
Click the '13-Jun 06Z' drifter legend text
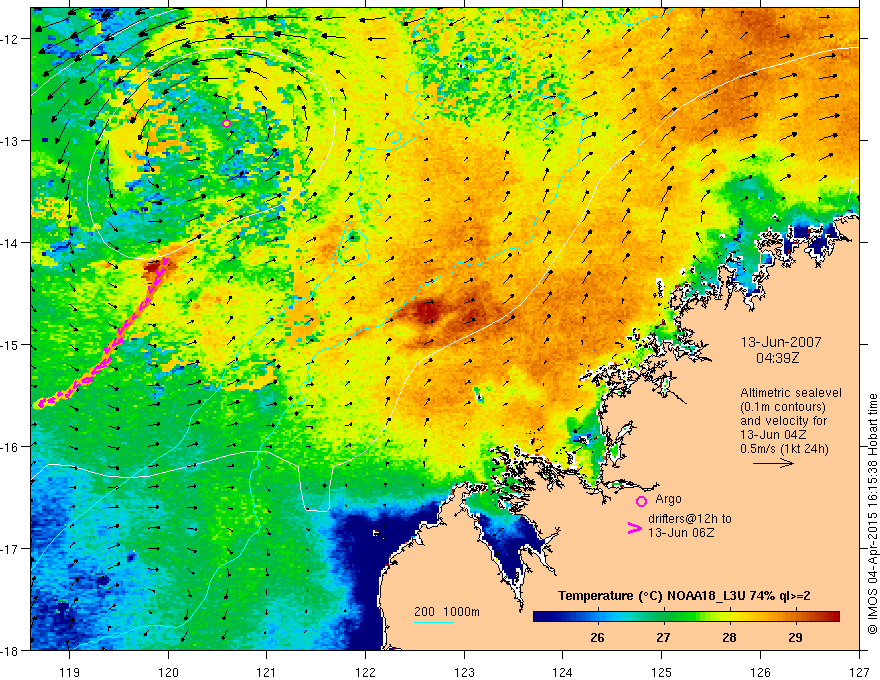coord(681,533)
